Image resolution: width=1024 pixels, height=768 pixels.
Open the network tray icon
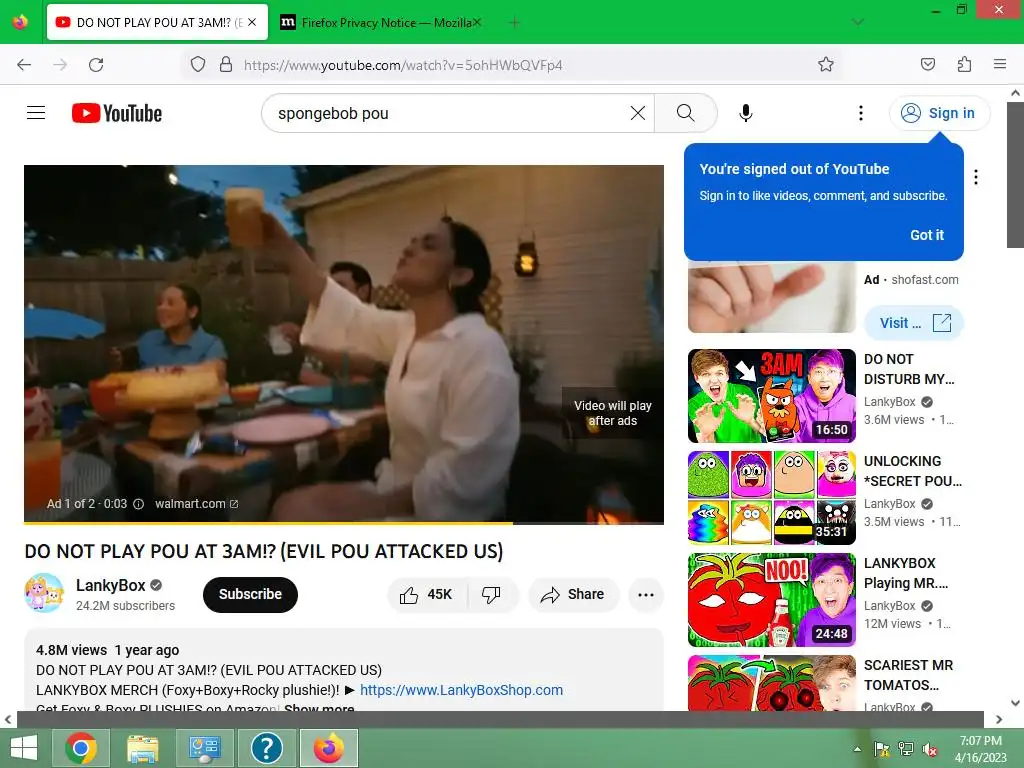[x=906, y=749]
